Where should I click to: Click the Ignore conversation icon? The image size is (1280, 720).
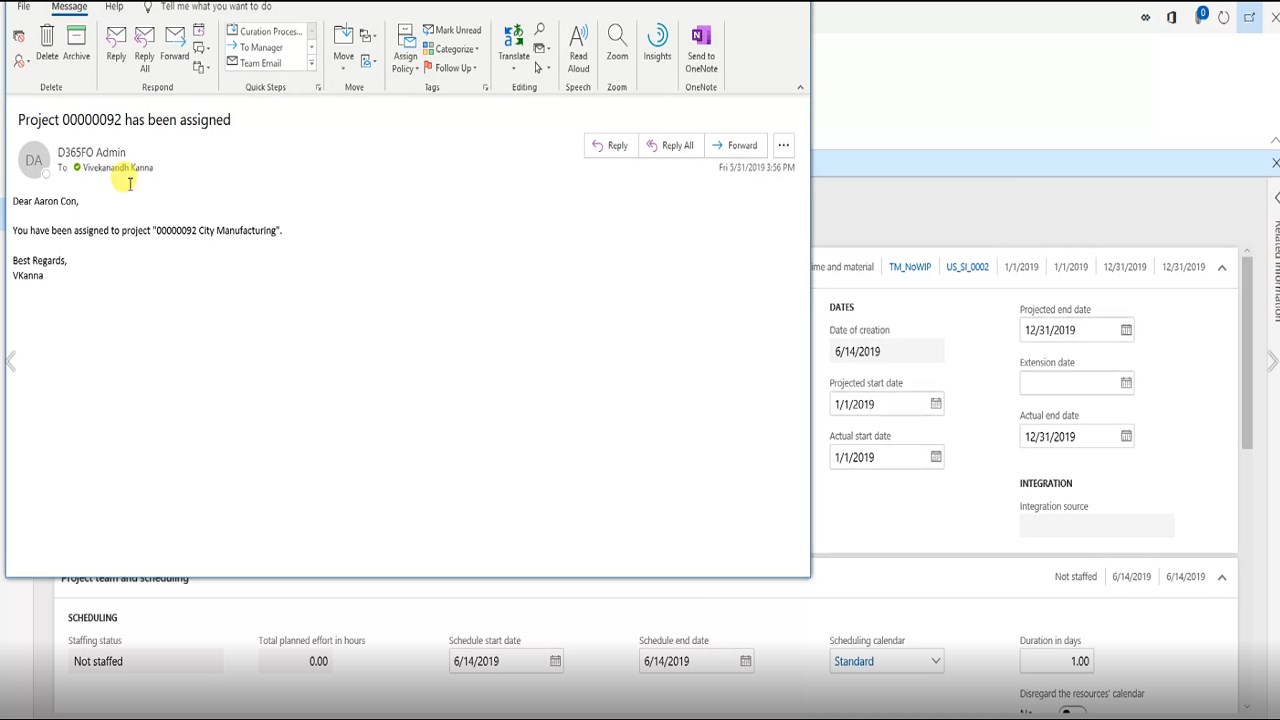click(x=19, y=36)
